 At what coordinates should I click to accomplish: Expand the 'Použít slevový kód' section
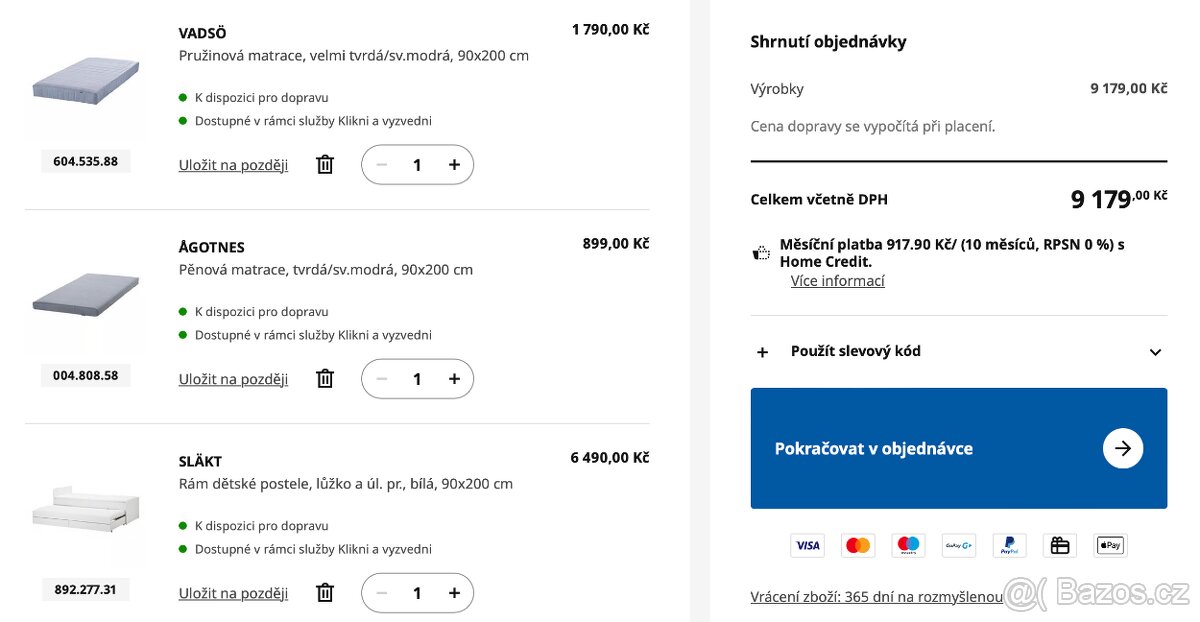point(761,351)
